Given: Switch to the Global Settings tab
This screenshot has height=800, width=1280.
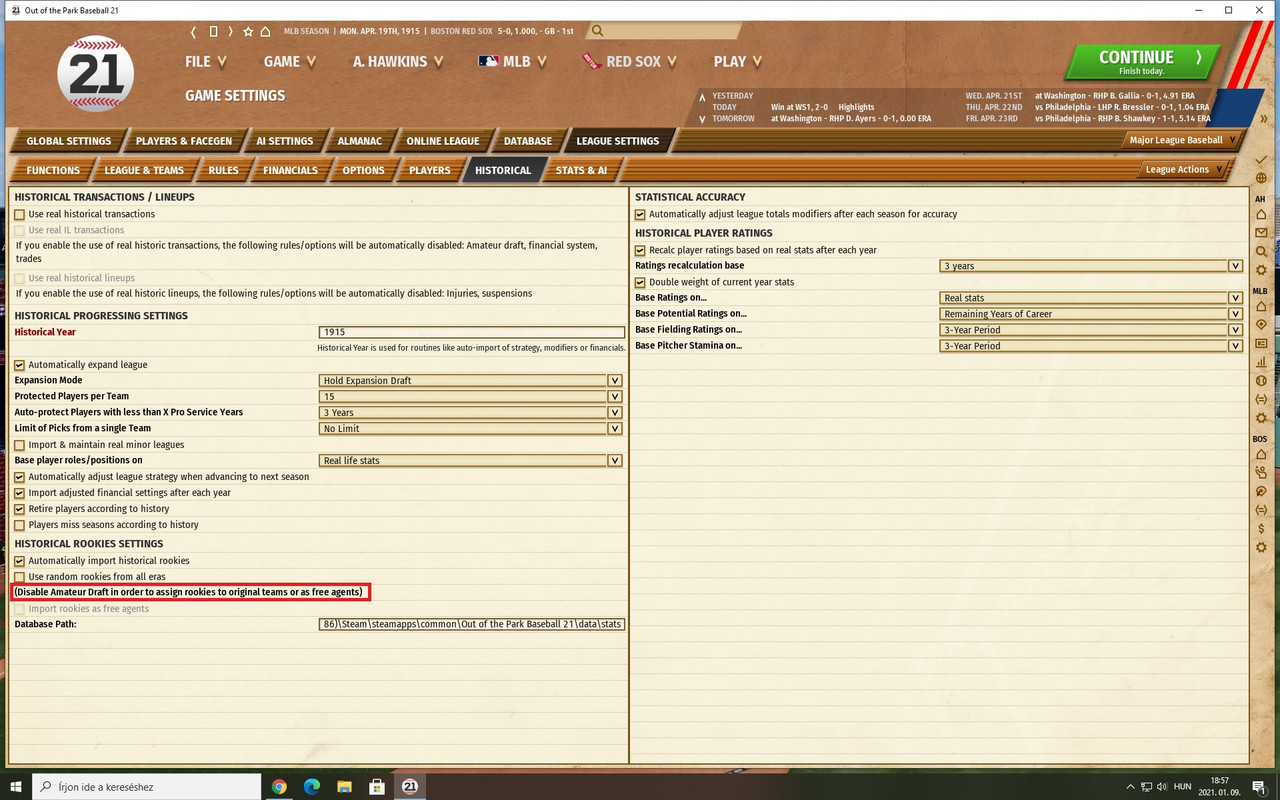Looking at the screenshot, I should click(68, 141).
